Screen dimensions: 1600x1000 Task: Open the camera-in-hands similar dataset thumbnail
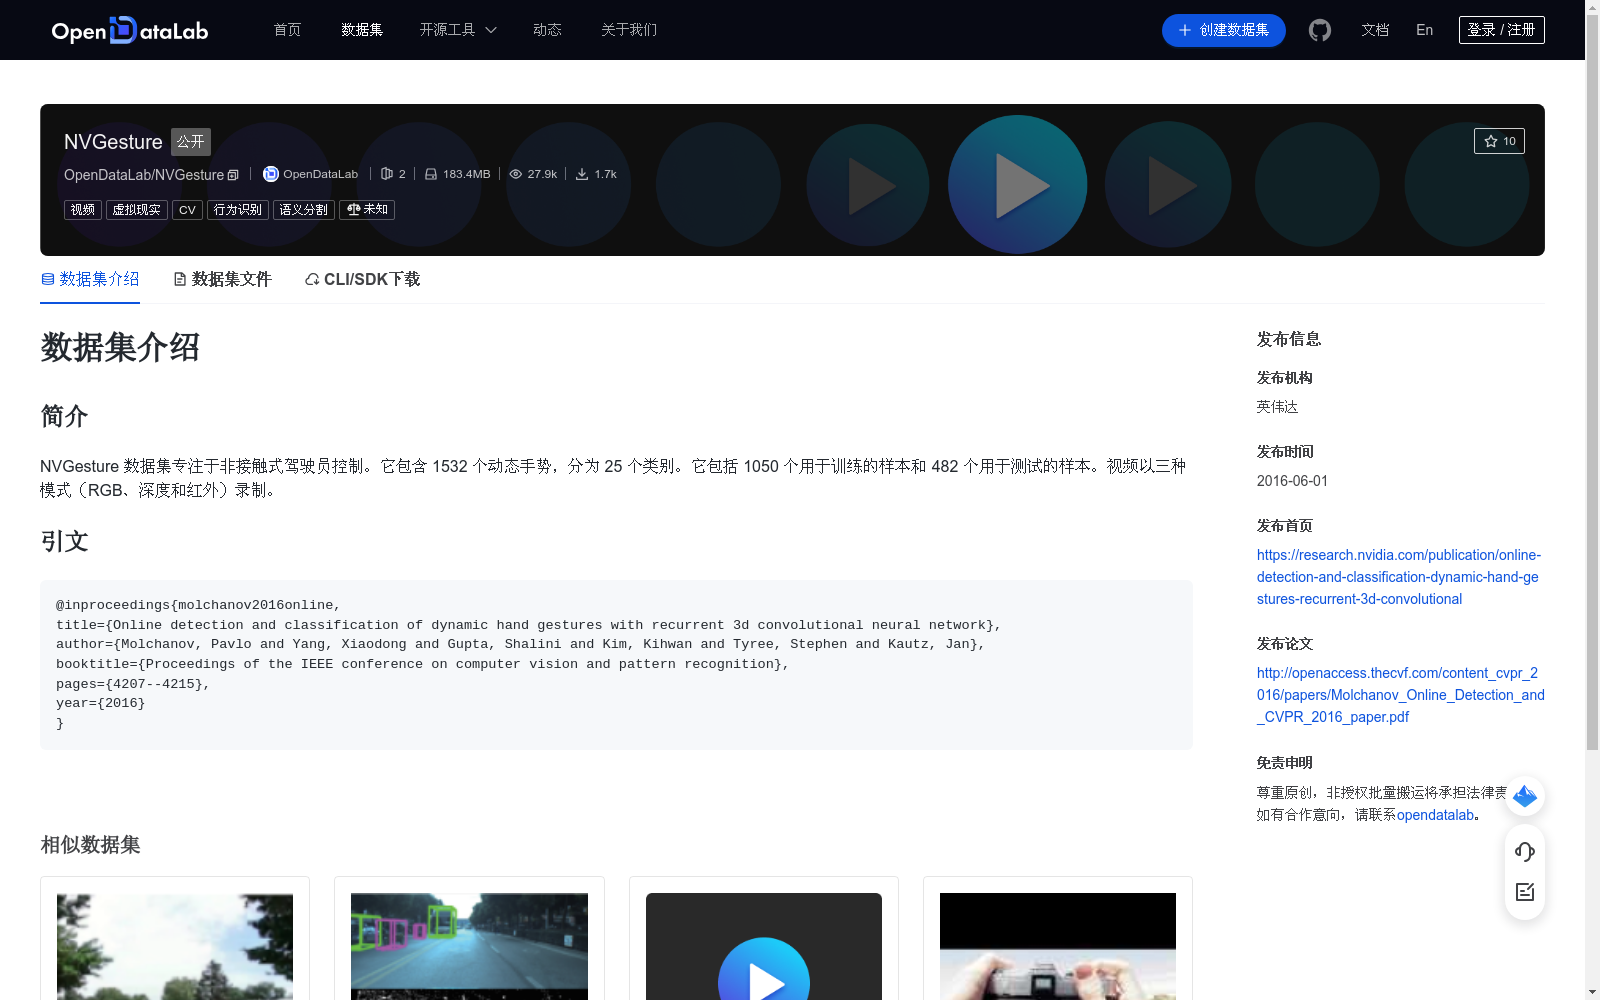1058,946
